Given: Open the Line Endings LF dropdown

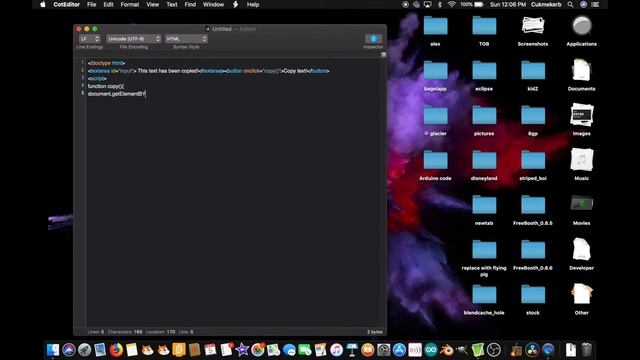Looking at the screenshot, I should coord(89,39).
